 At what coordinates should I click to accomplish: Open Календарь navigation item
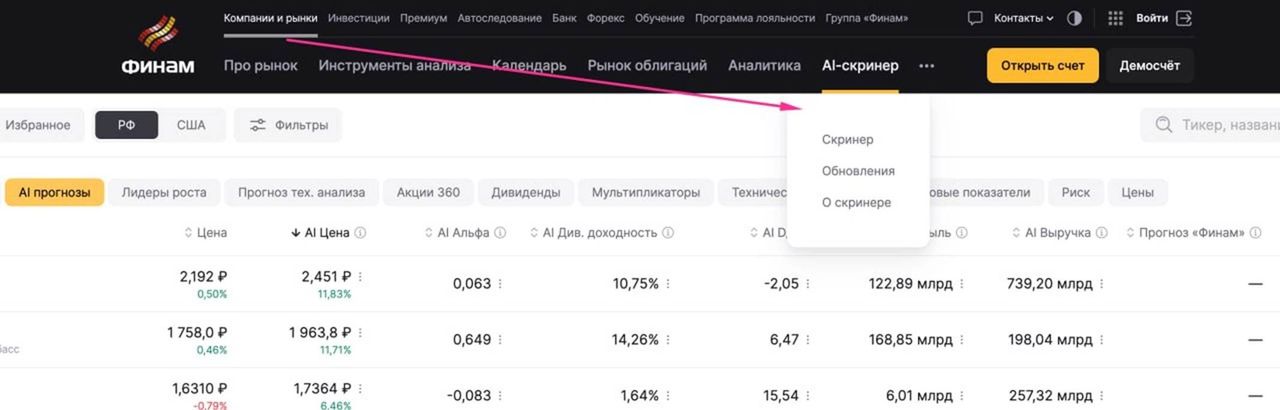(x=529, y=66)
